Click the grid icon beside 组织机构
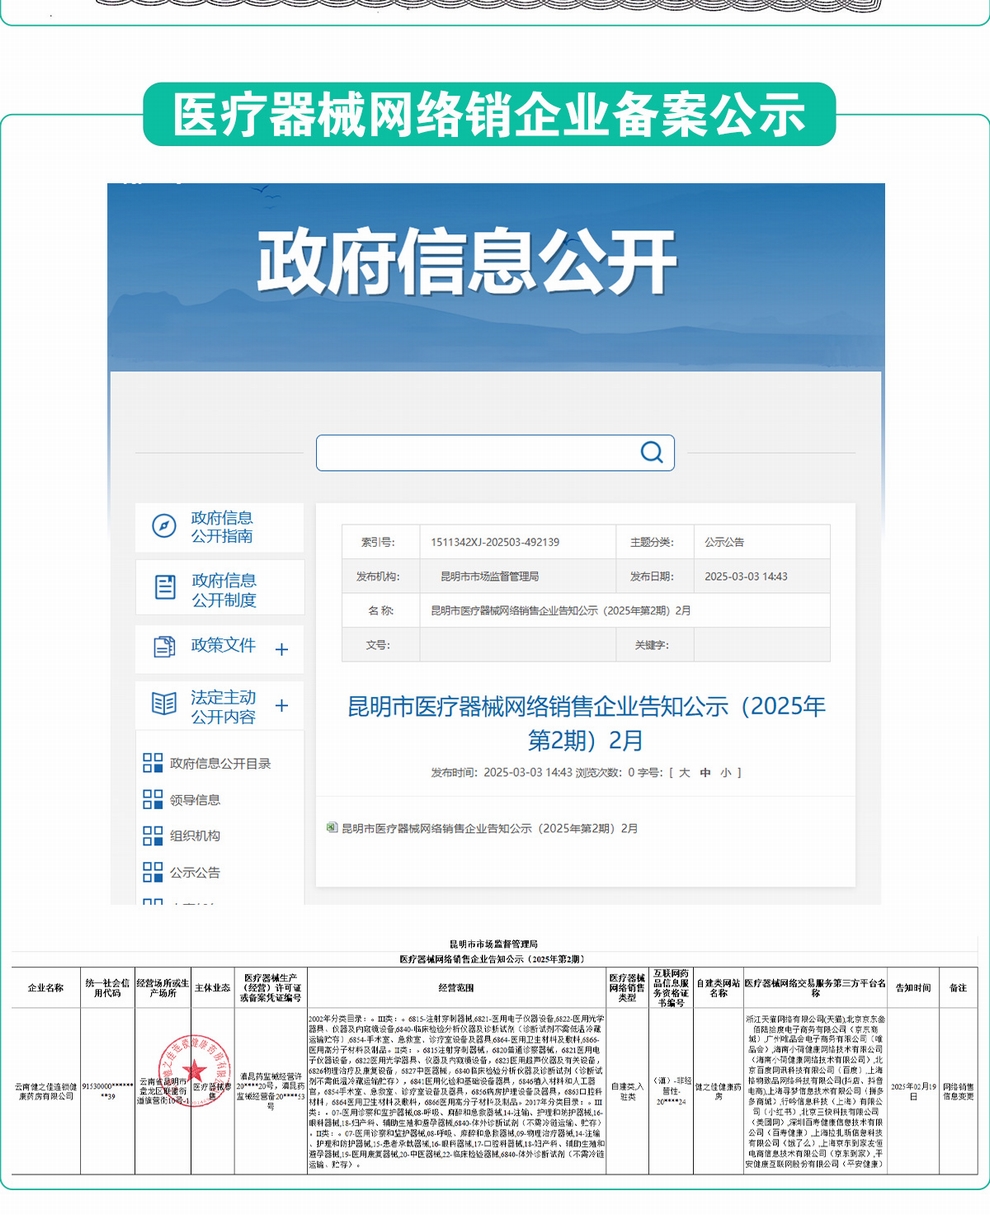 click(x=153, y=835)
